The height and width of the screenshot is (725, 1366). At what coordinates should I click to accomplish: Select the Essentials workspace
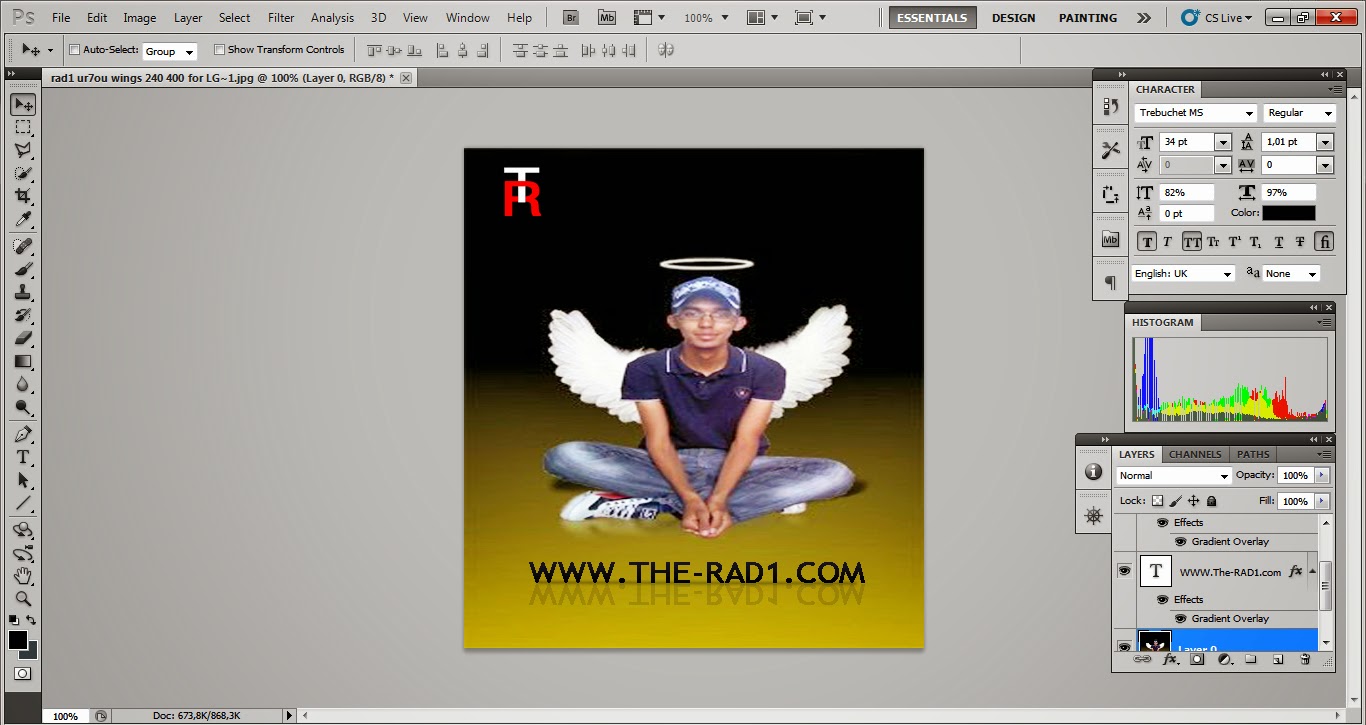[932, 18]
